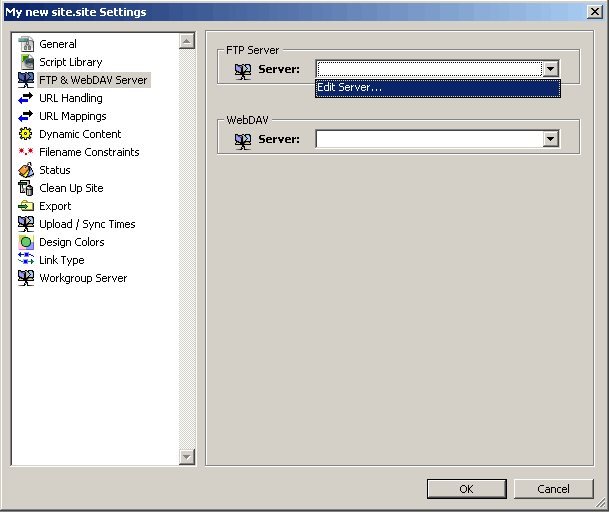
Task: Go to URL Handling settings
Action: pos(71,98)
